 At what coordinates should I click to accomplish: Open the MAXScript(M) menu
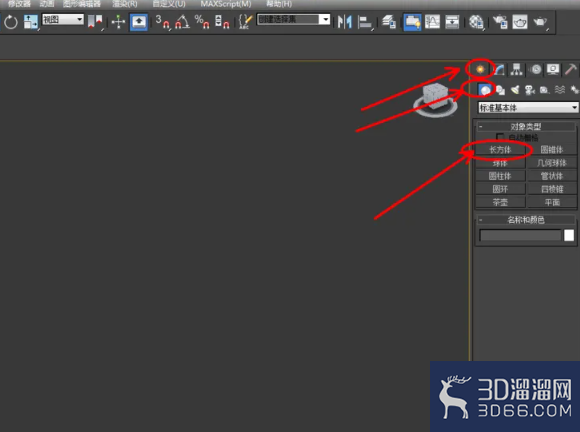[226, 4]
